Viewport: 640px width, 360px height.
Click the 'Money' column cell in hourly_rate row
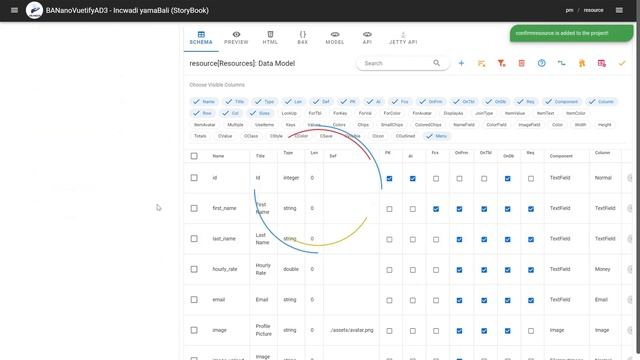coord(602,269)
